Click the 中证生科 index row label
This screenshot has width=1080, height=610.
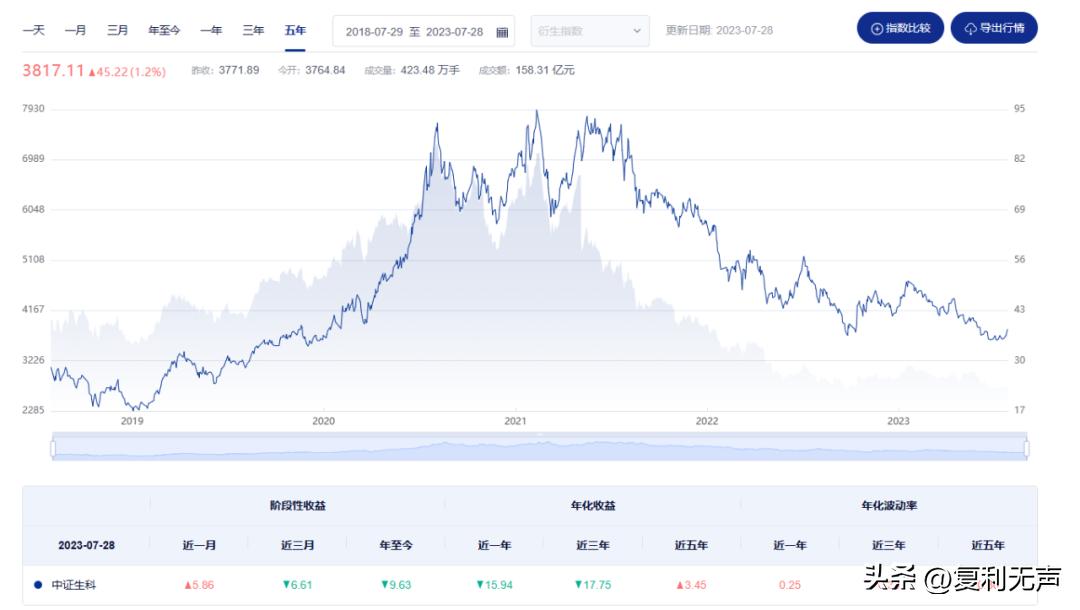73,585
